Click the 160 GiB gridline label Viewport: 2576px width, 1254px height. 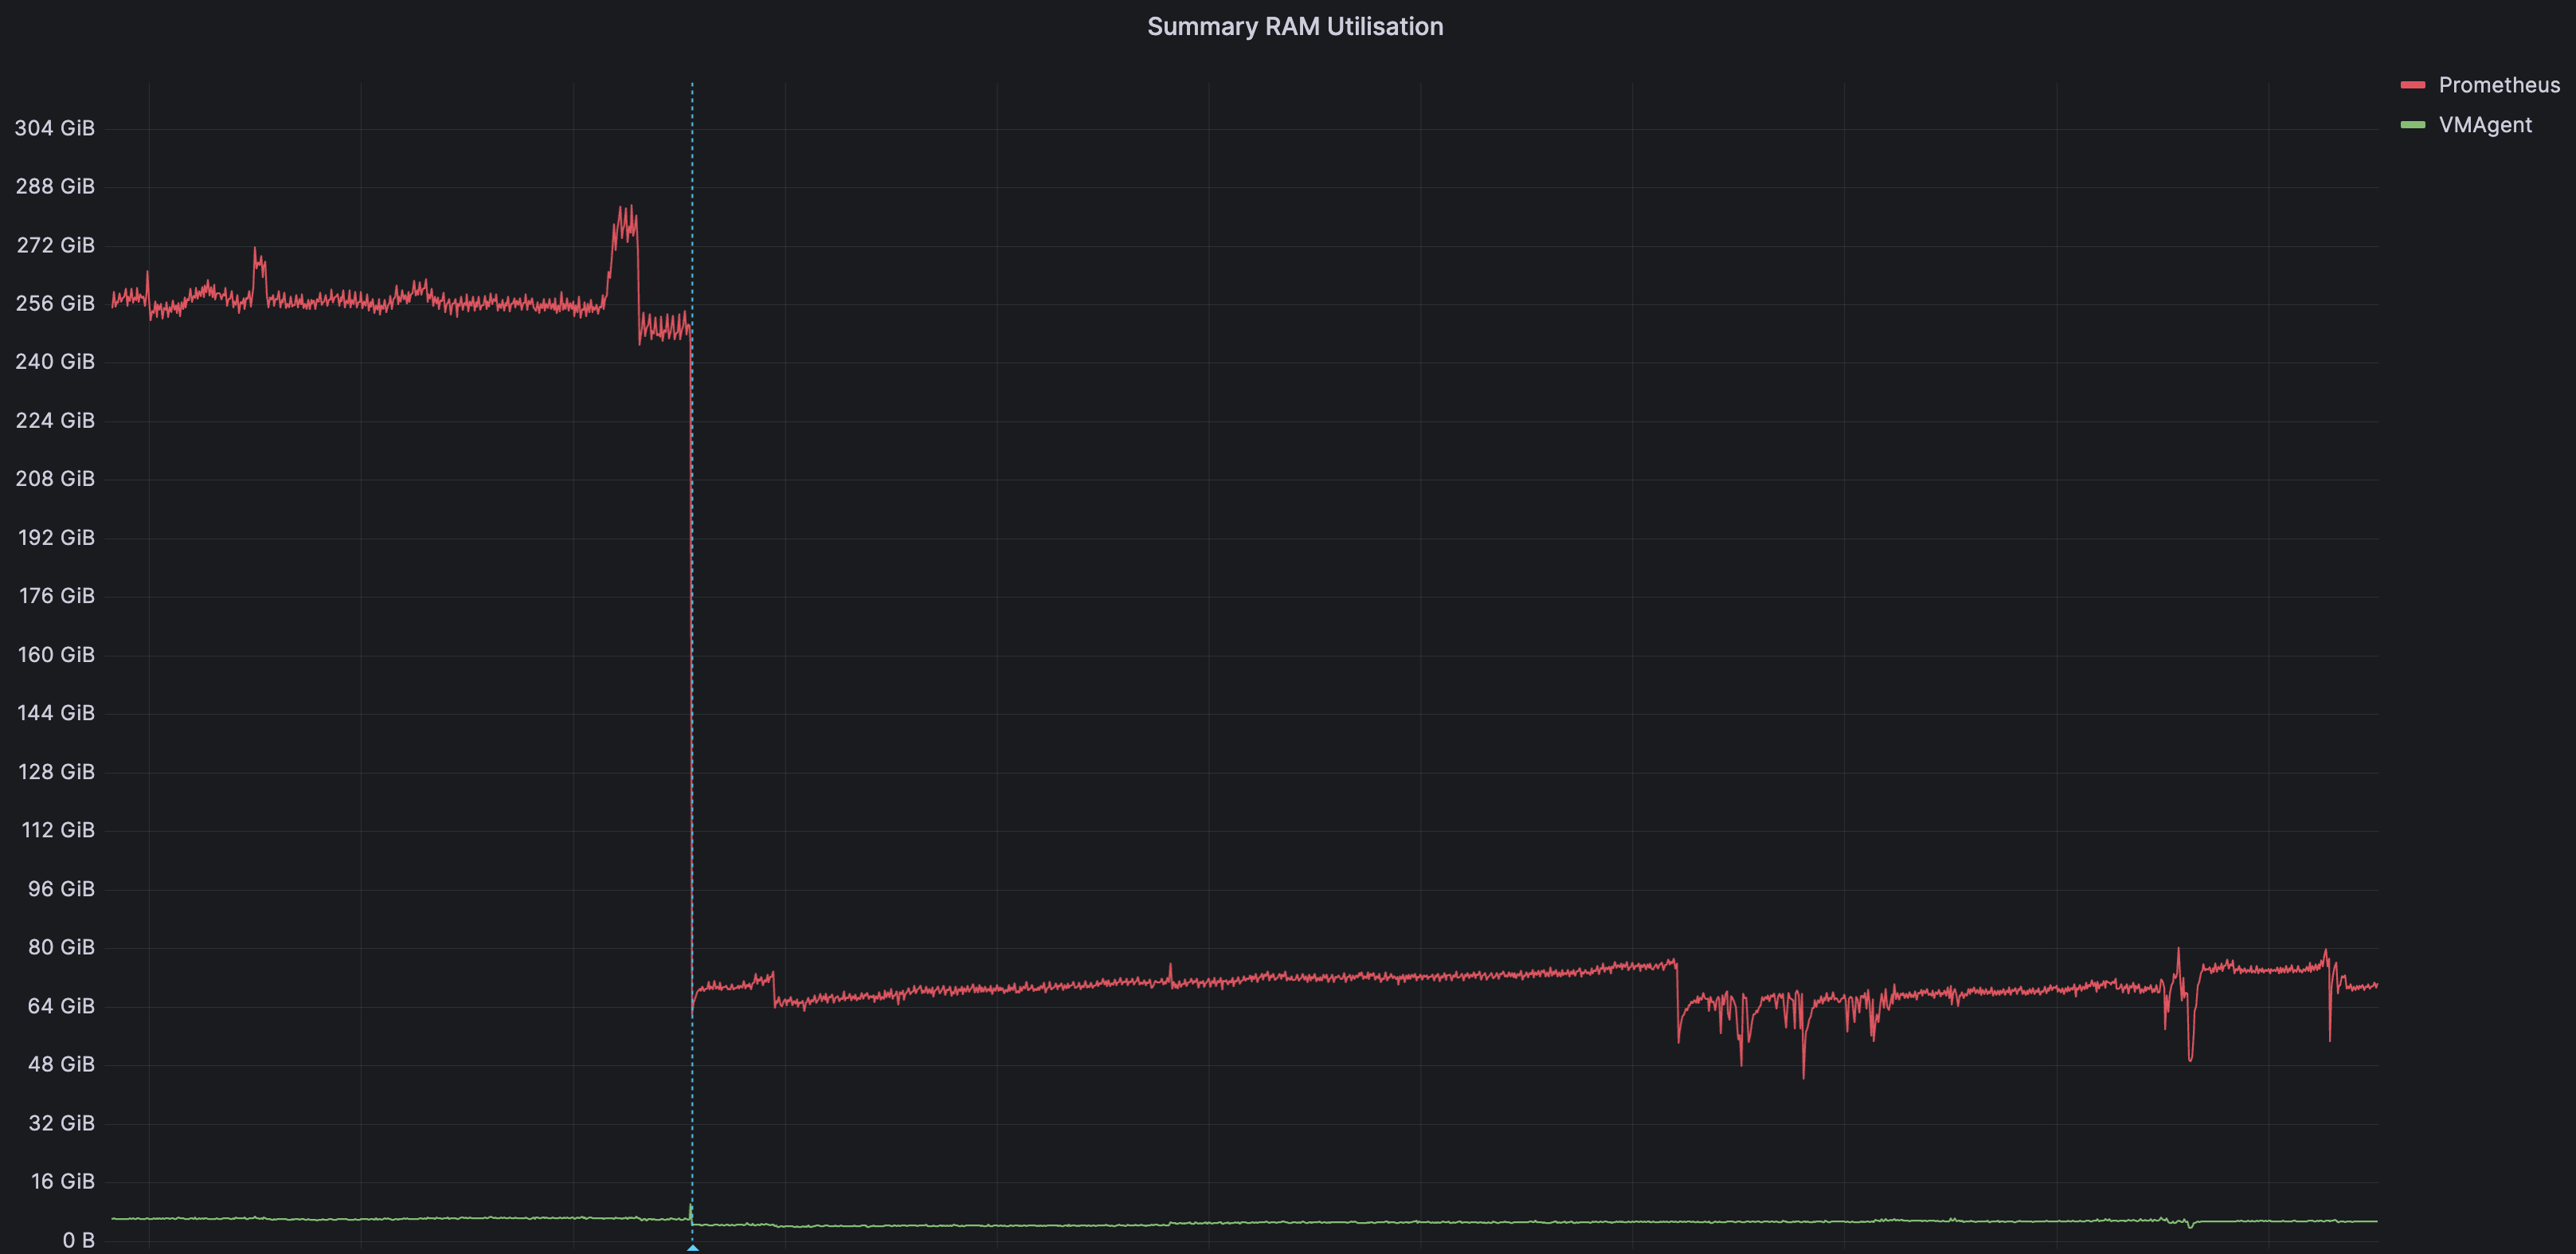(x=55, y=654)
